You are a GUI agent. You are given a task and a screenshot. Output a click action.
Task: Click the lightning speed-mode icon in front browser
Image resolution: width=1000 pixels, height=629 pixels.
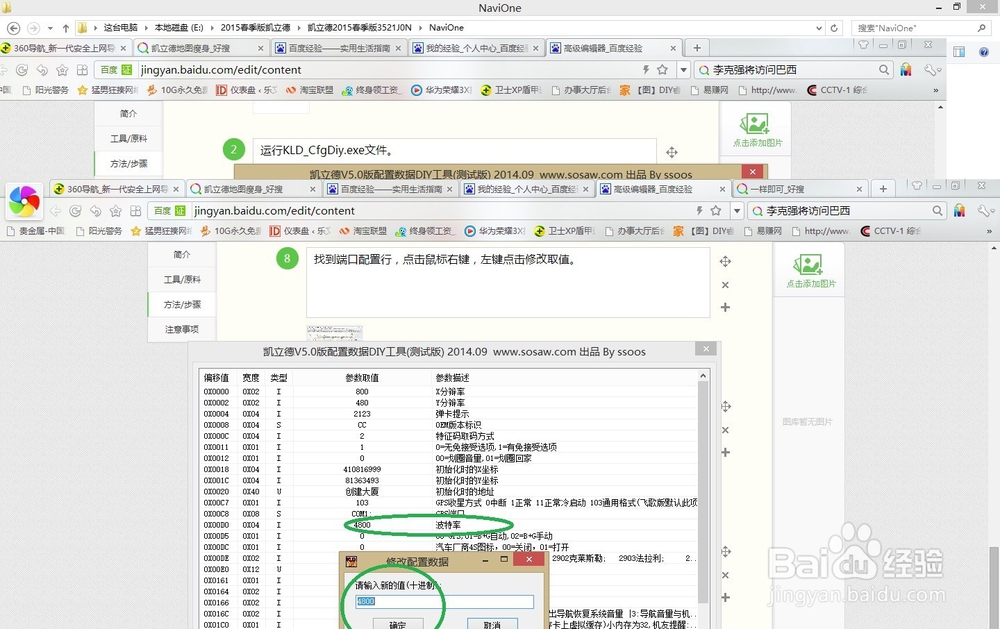tap(699, 211)
